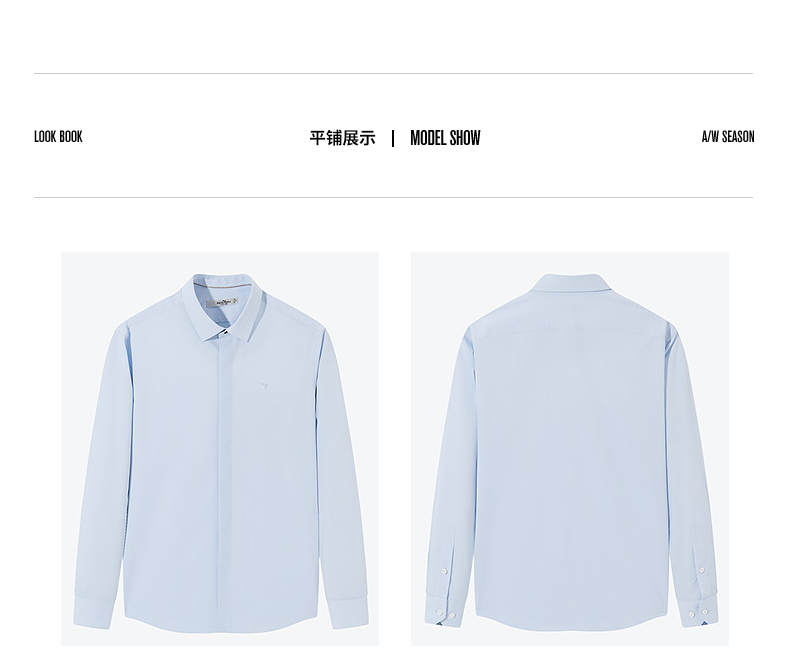The image size is (790, 655).
Task: Click the brand label inside the collar
Action: 223,303
